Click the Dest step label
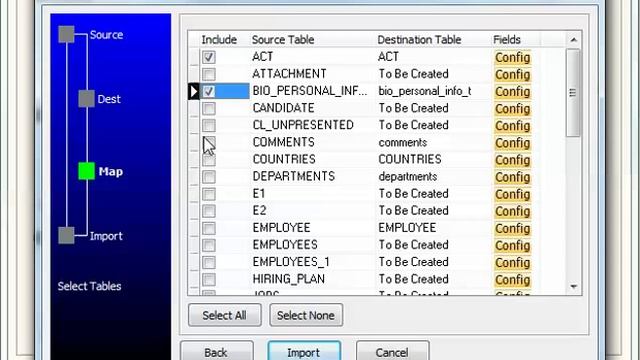 109,99
